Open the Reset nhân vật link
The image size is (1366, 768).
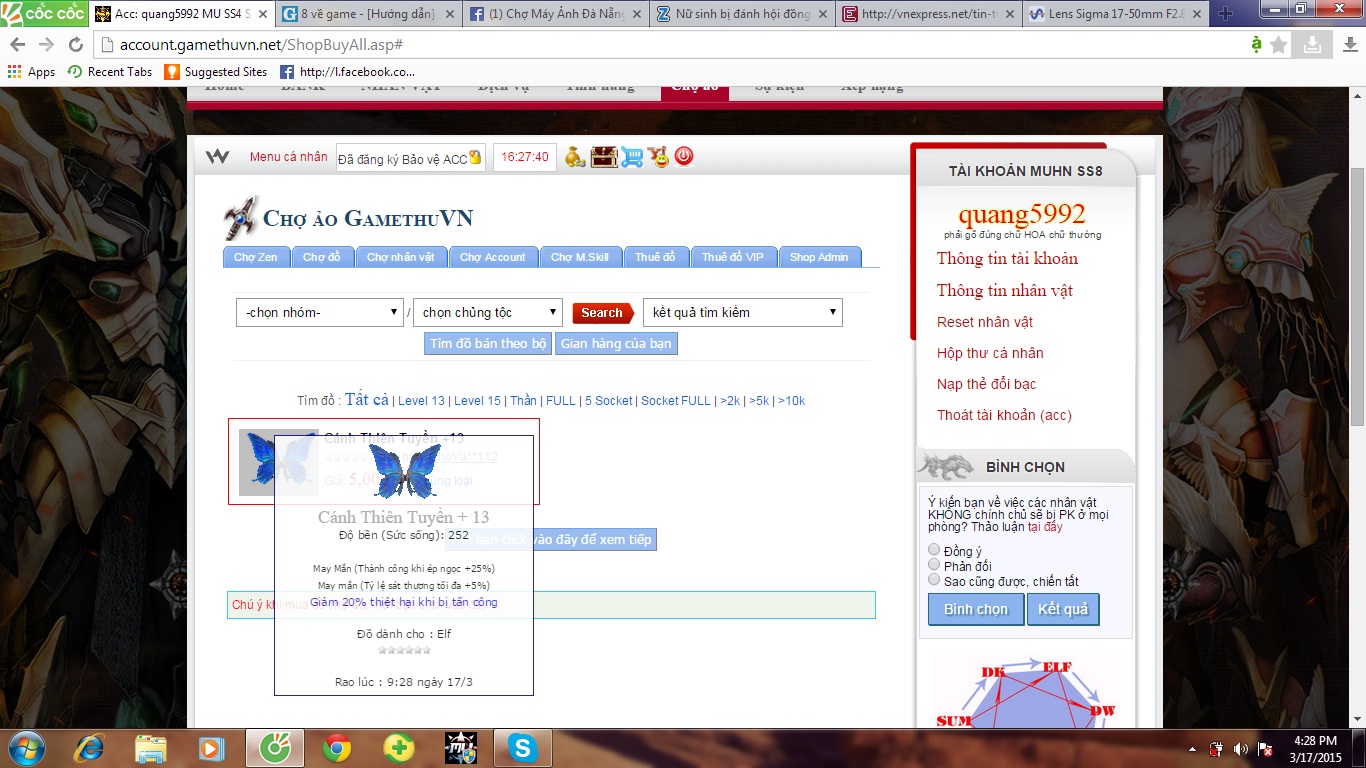tap(985, 322)
